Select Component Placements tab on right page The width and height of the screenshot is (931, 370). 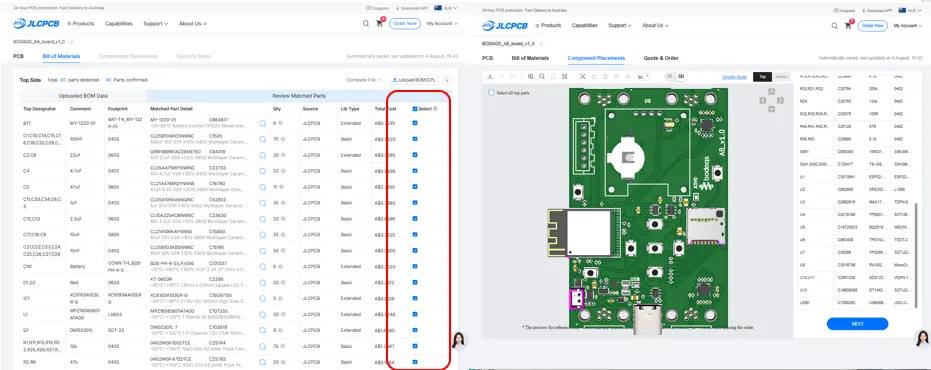click(x=596, y=58)
